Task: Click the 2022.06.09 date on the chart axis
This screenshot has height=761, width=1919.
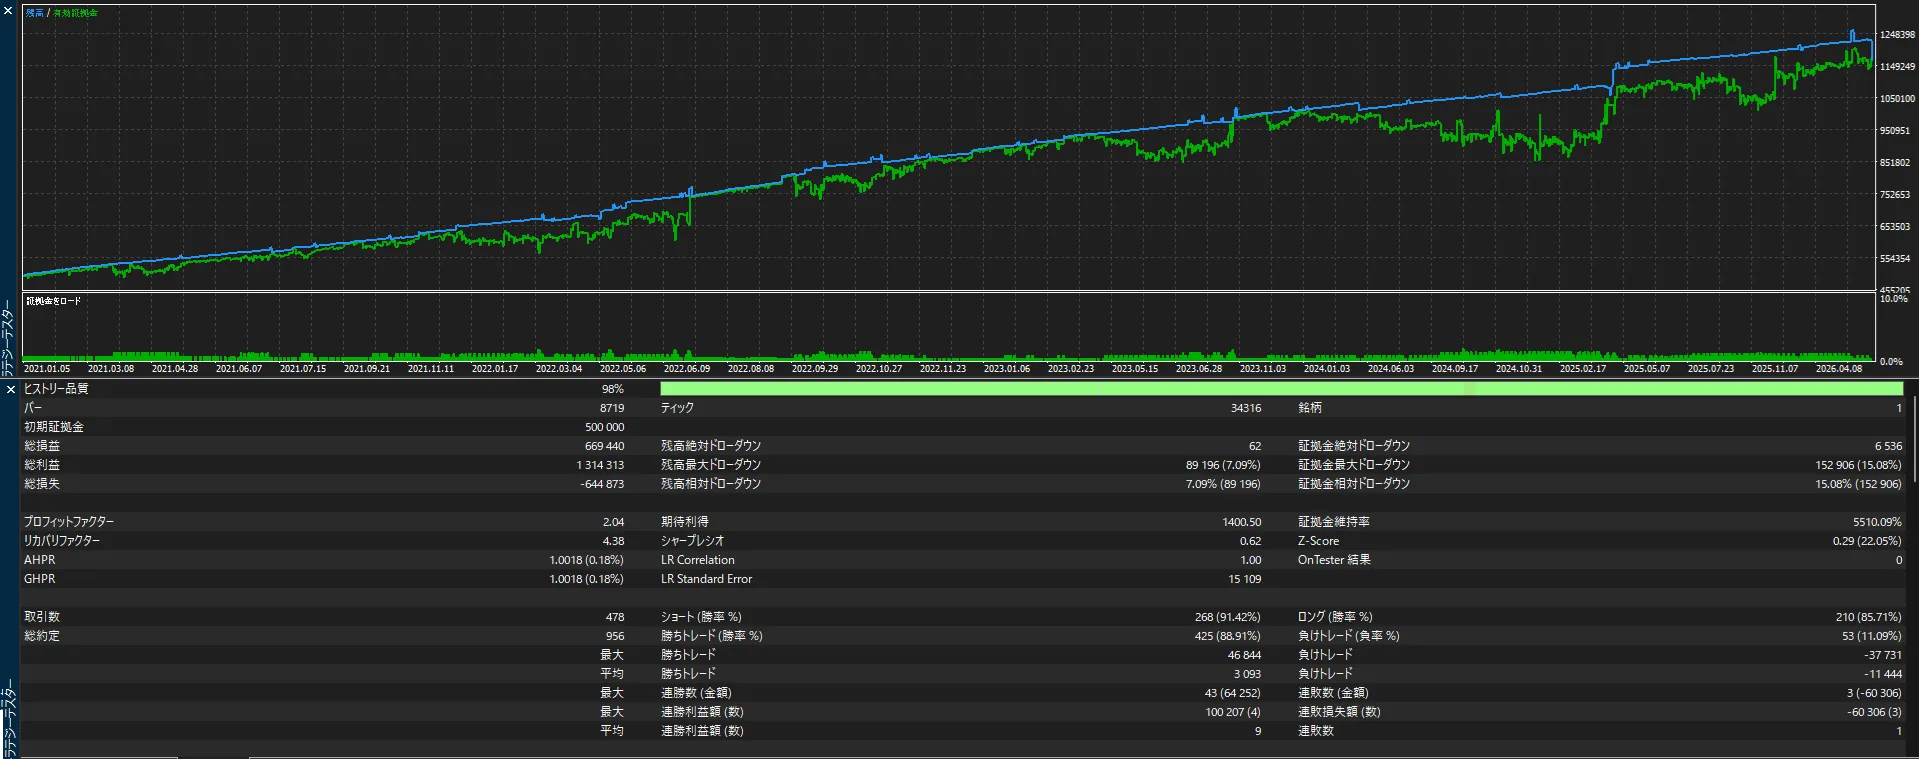Action: coord(687,369)
